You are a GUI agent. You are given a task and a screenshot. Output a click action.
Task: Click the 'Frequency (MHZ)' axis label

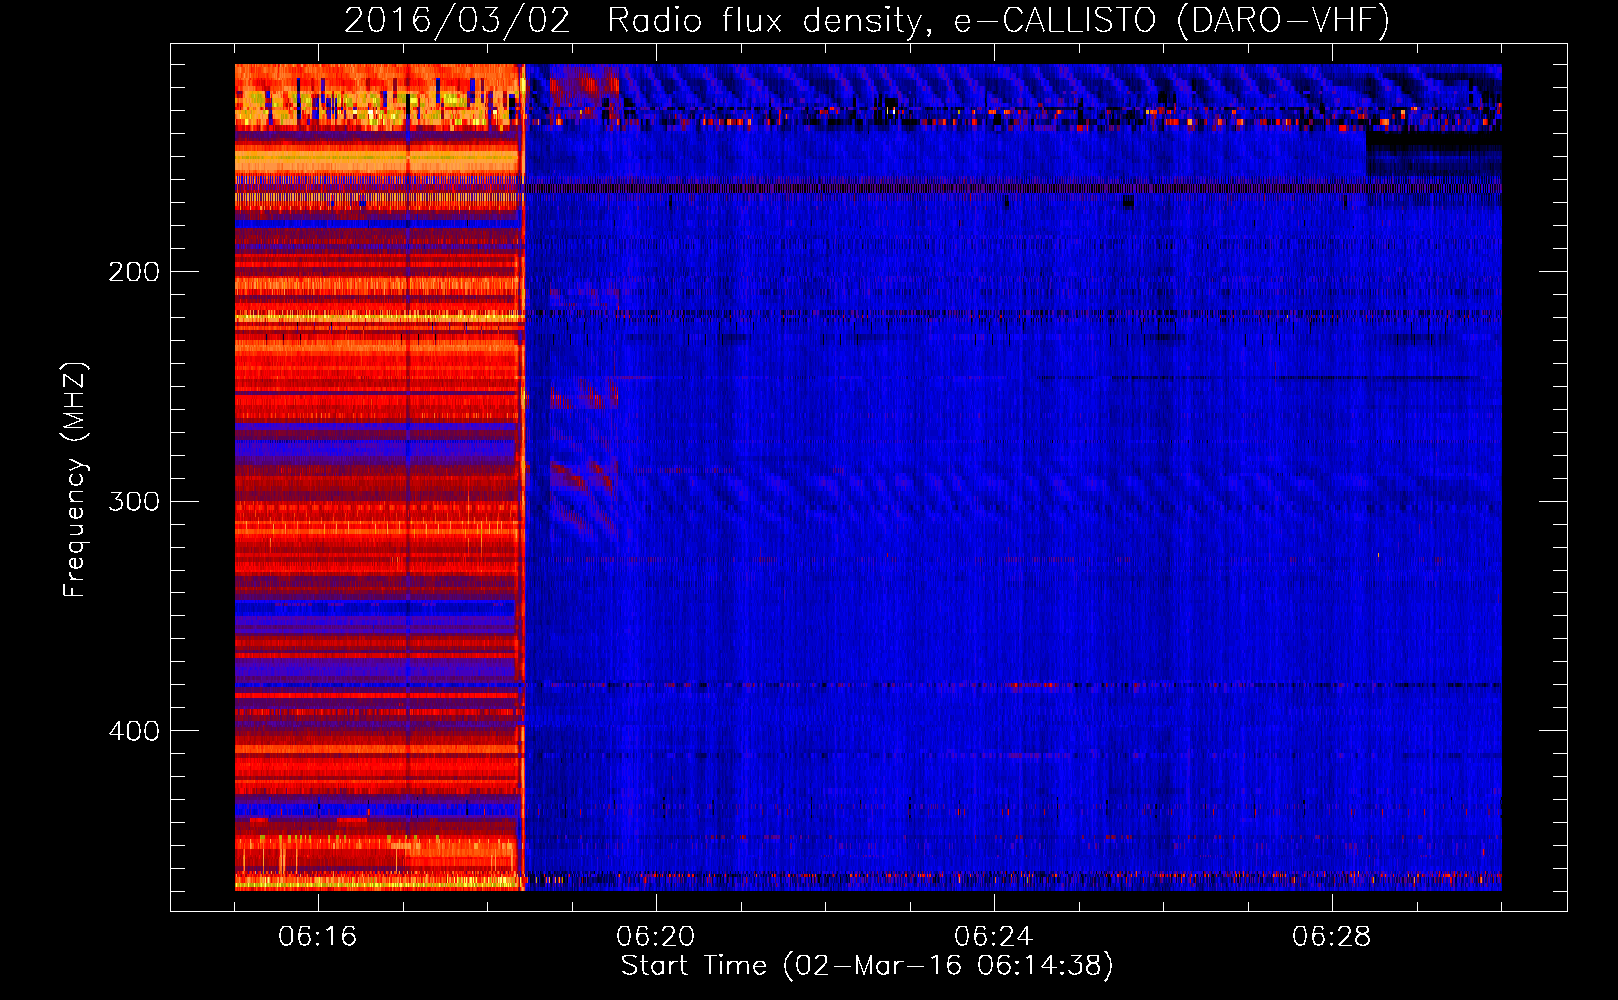[75, 479]
